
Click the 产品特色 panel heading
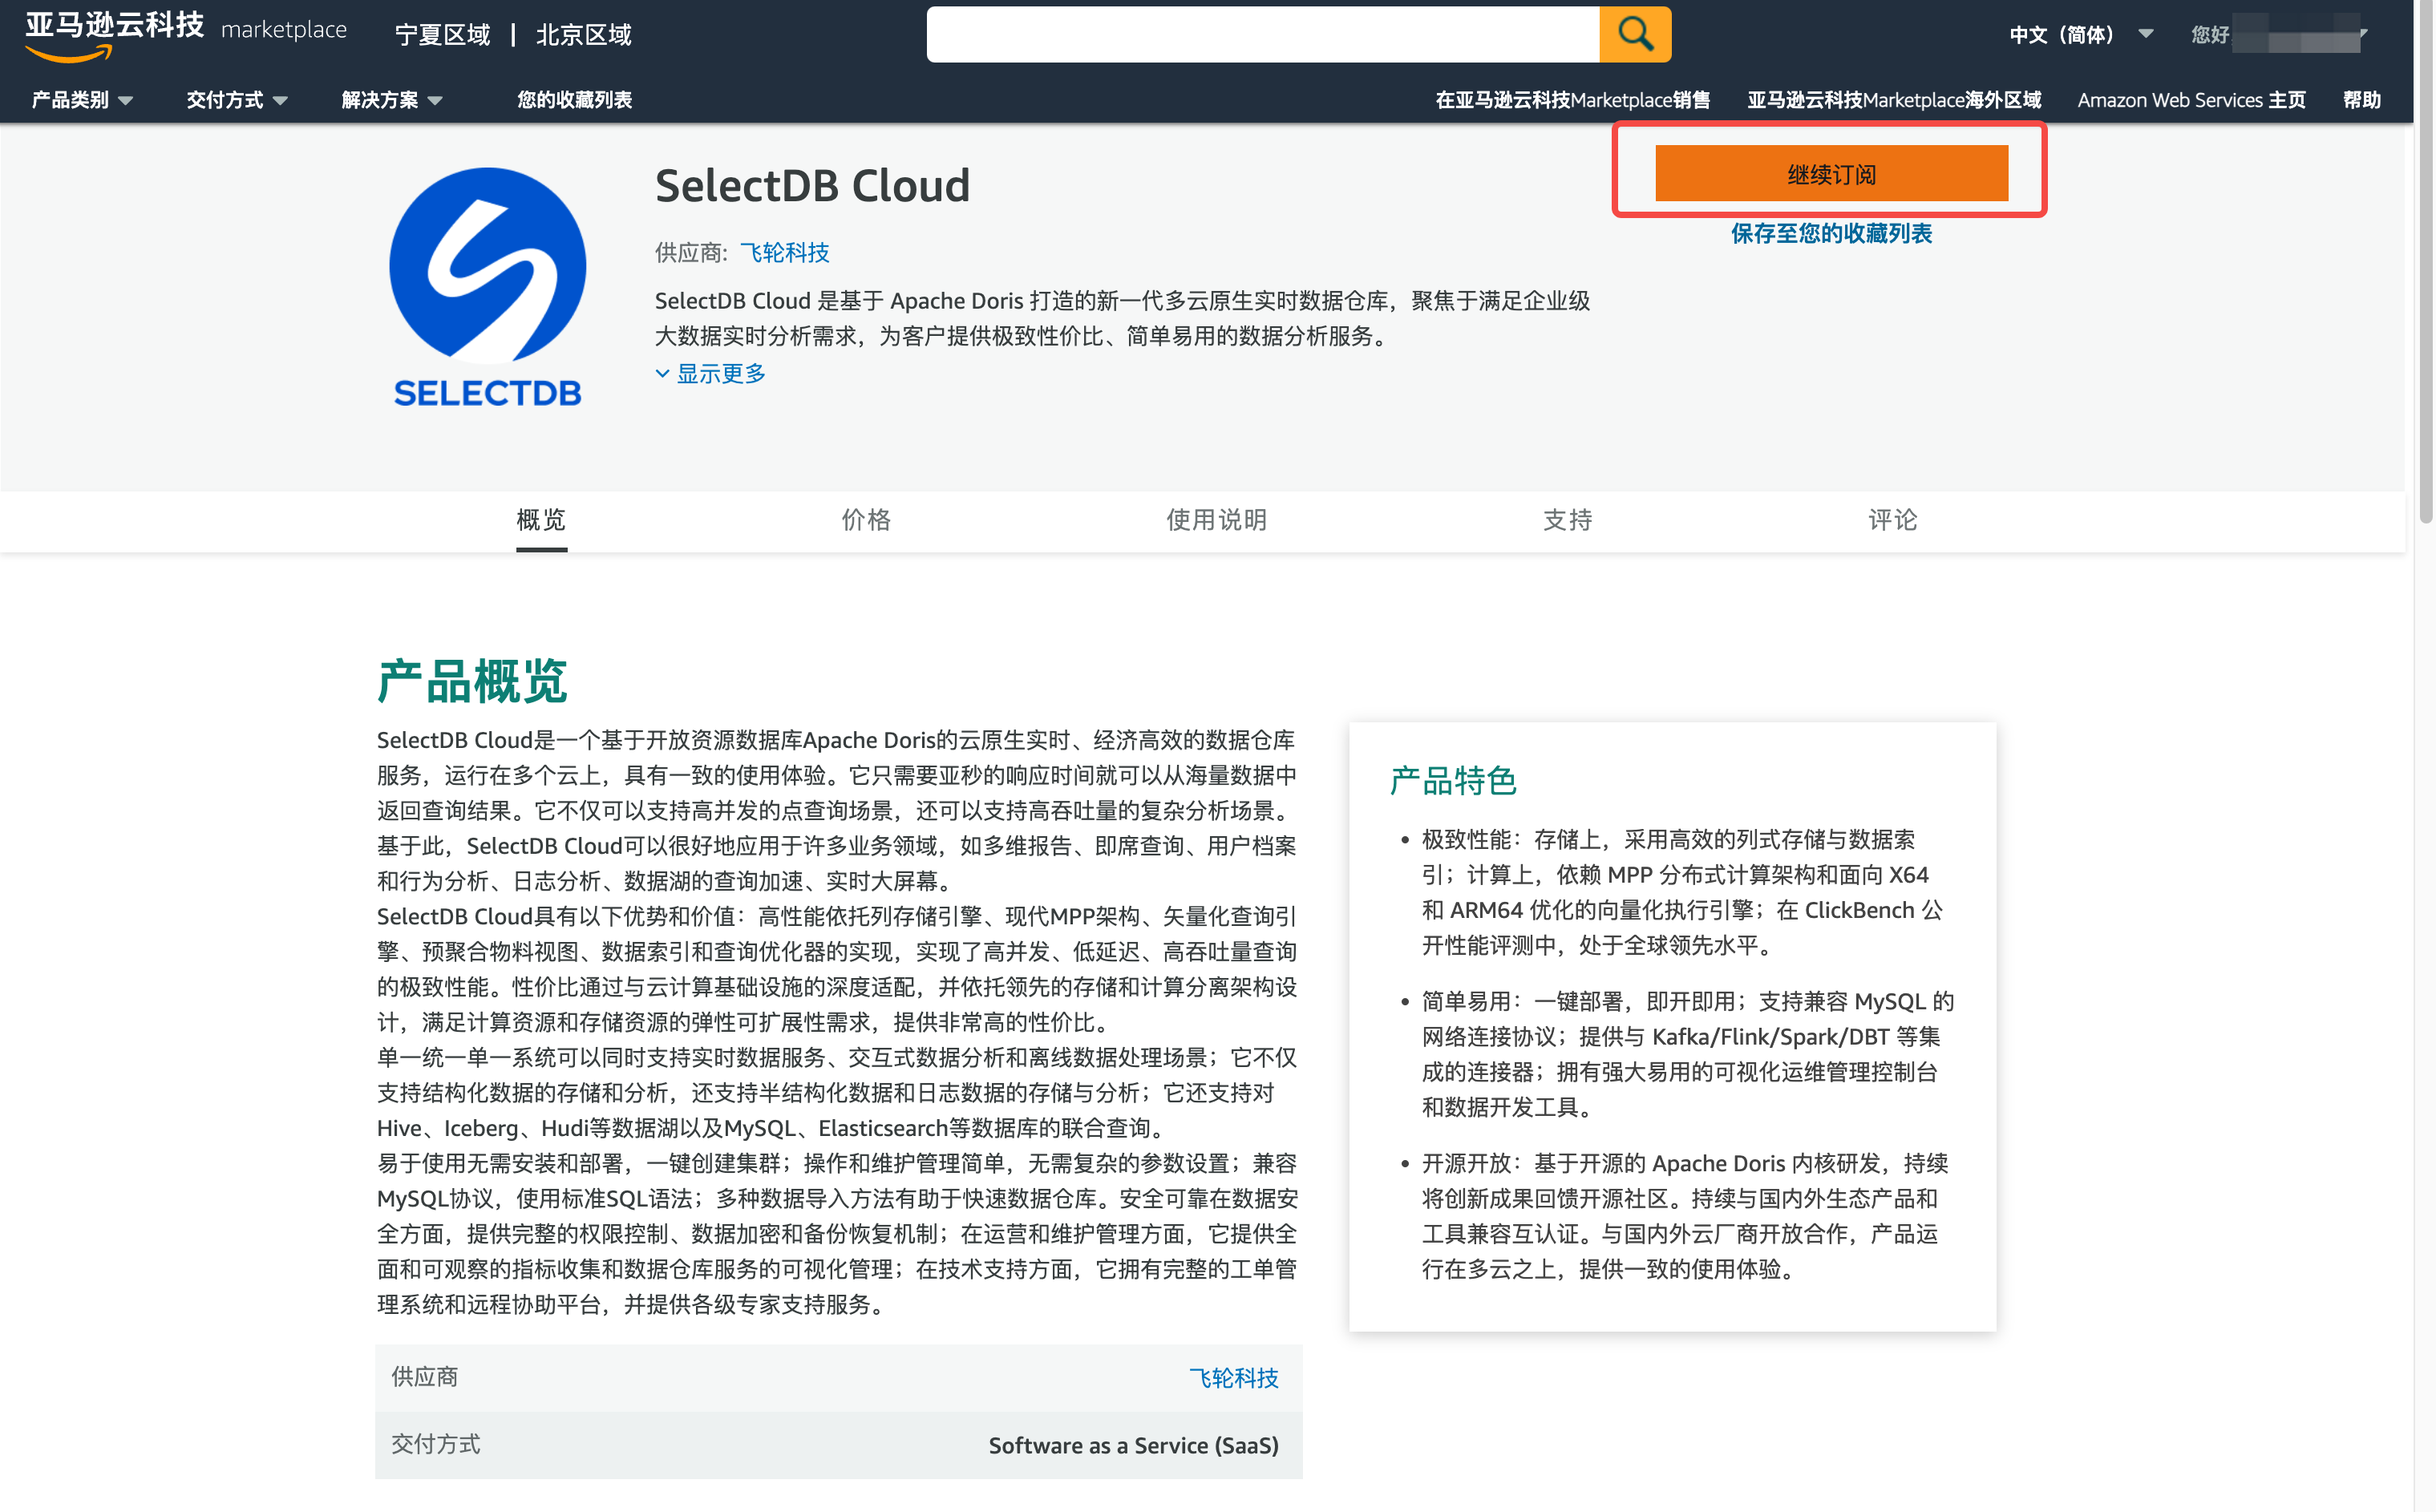(x=1453, y=780)
